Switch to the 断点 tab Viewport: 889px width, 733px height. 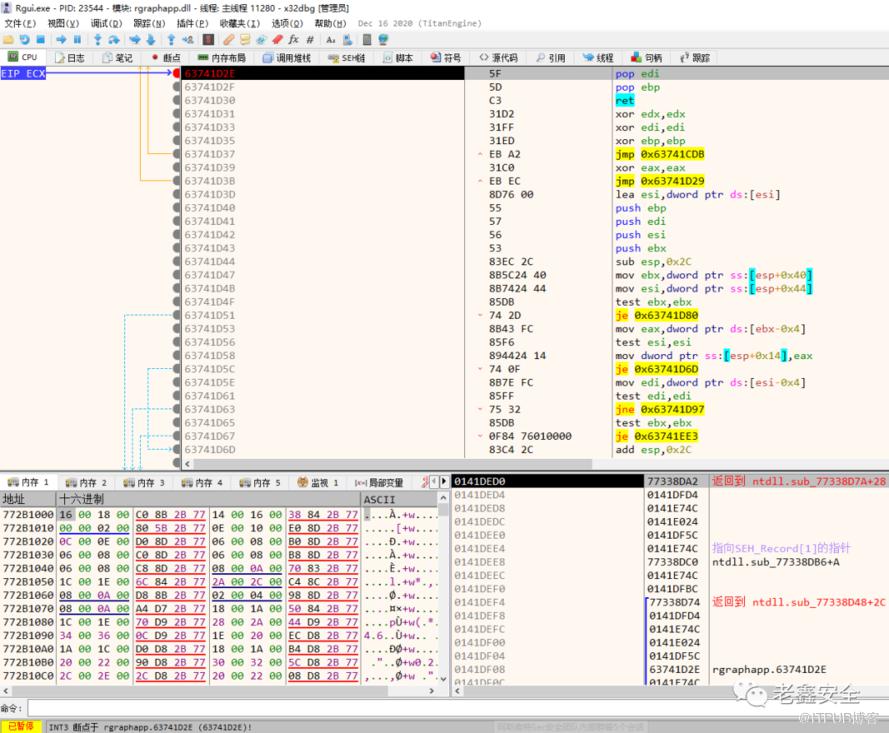[x=166, y=58]
